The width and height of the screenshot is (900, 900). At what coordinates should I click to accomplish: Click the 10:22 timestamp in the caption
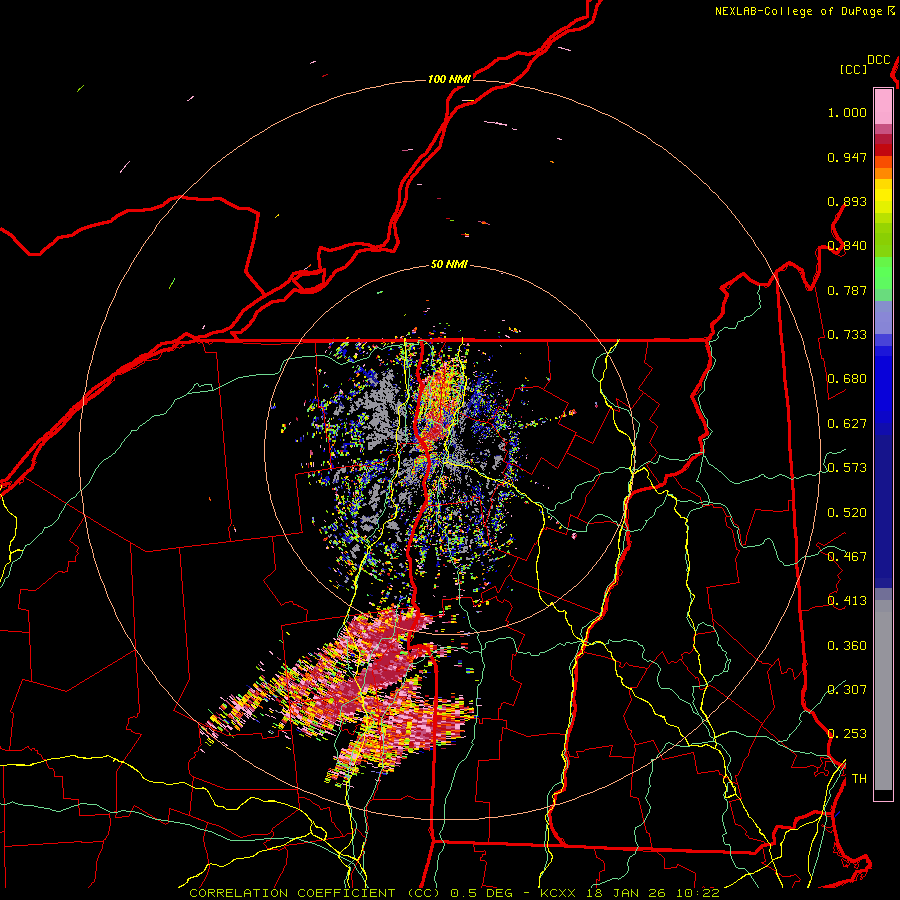point(696,893)
